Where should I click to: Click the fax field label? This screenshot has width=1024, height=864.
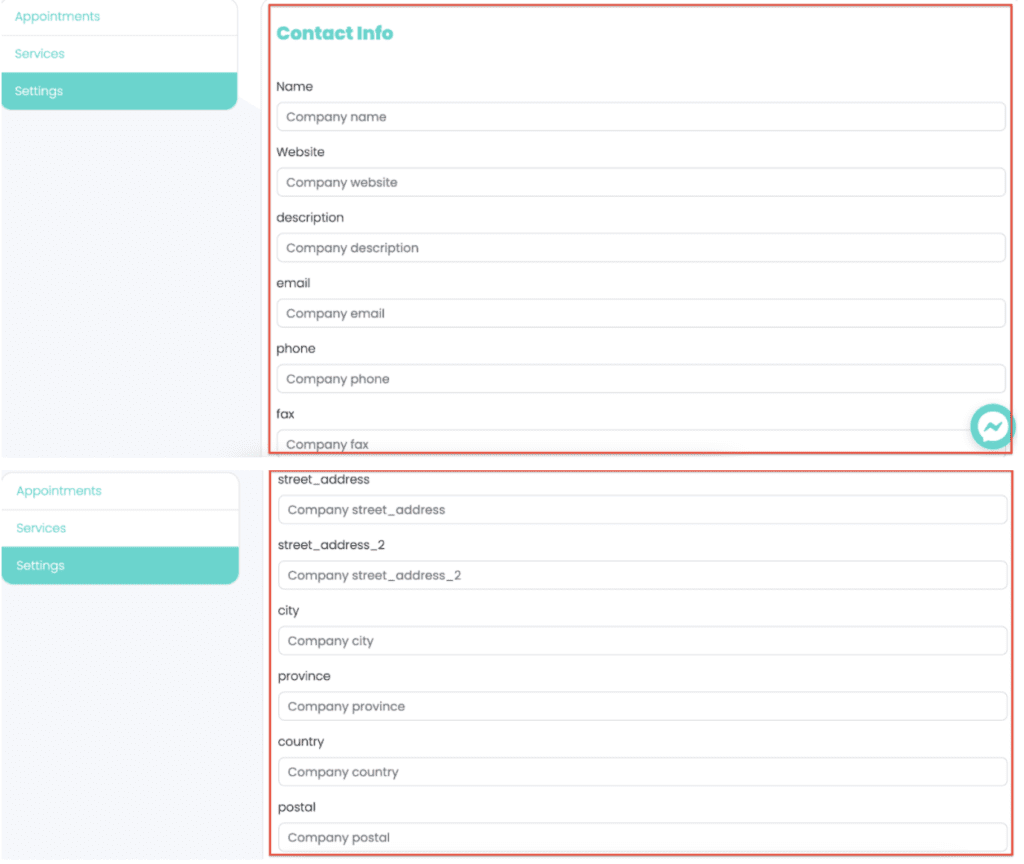click(x=285, y=414)
